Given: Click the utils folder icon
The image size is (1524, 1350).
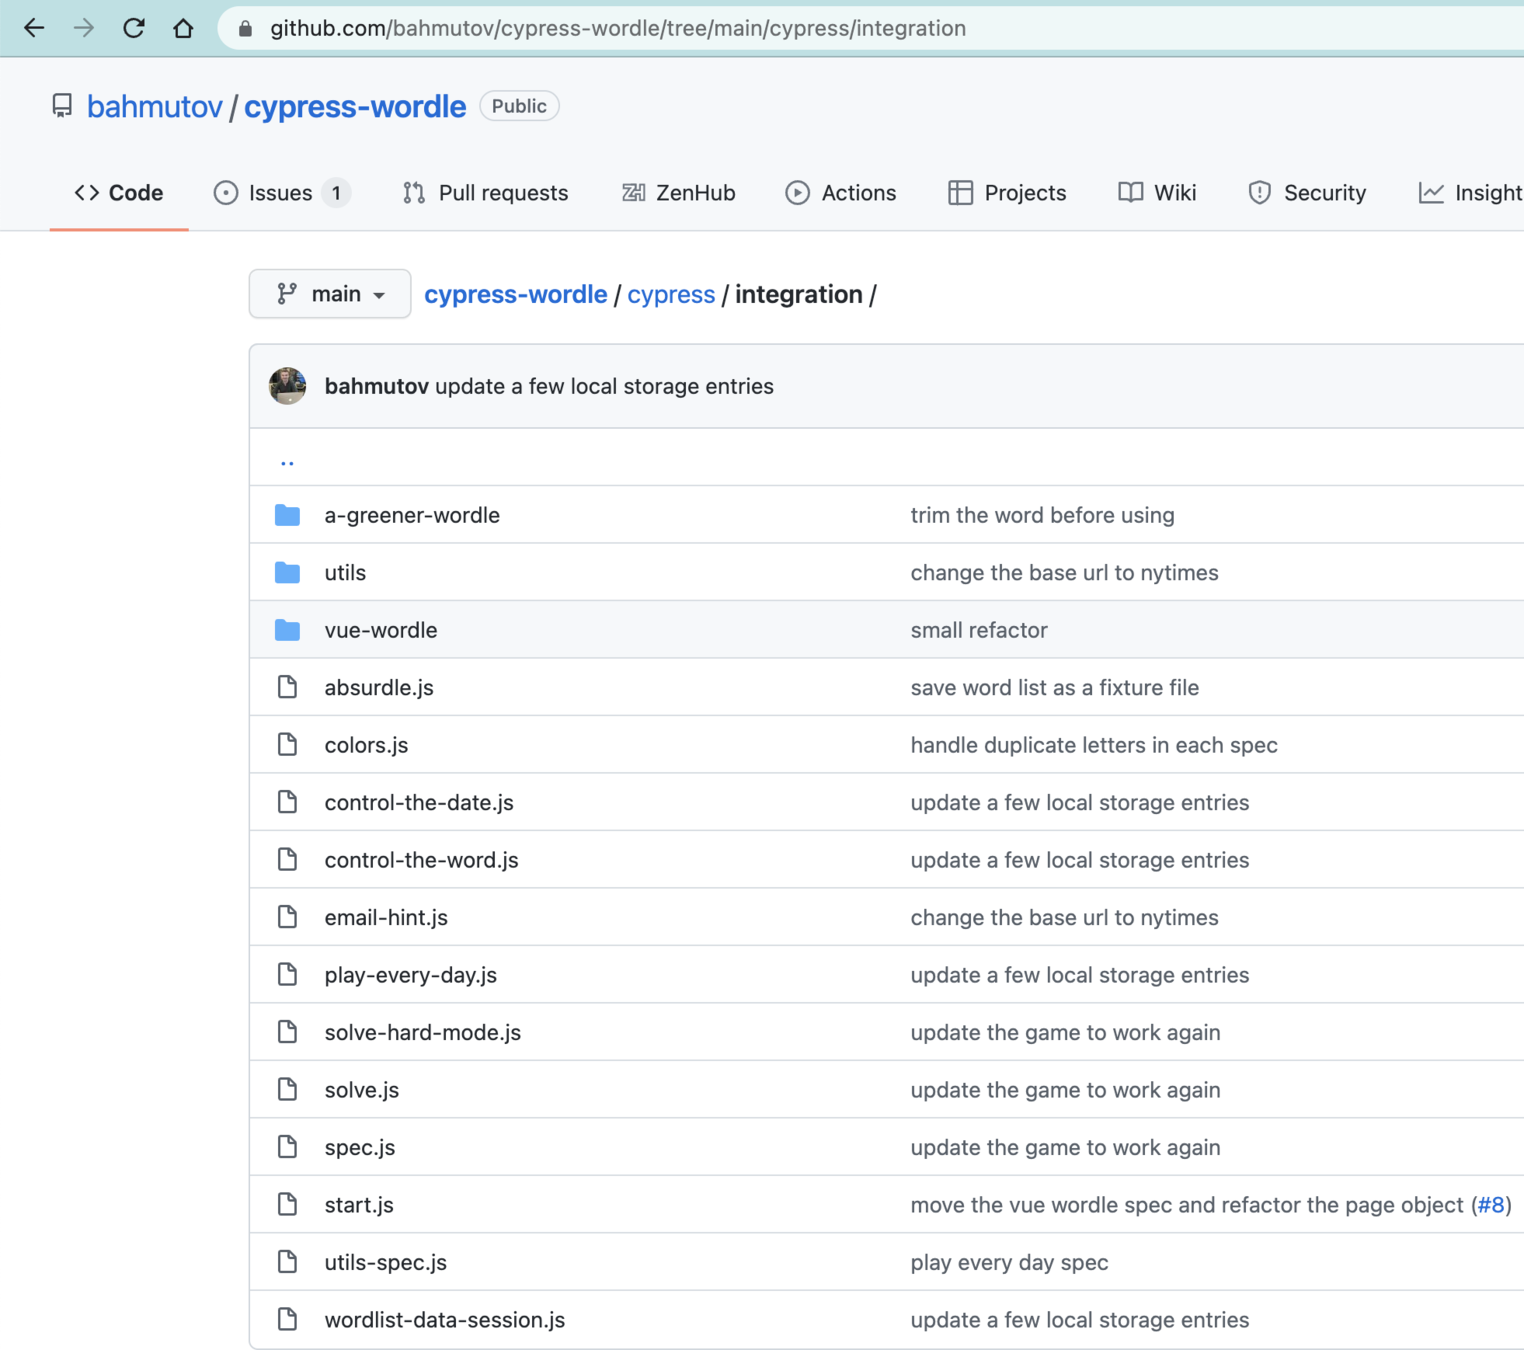Looking at the screenshot, I should [287, 573].
